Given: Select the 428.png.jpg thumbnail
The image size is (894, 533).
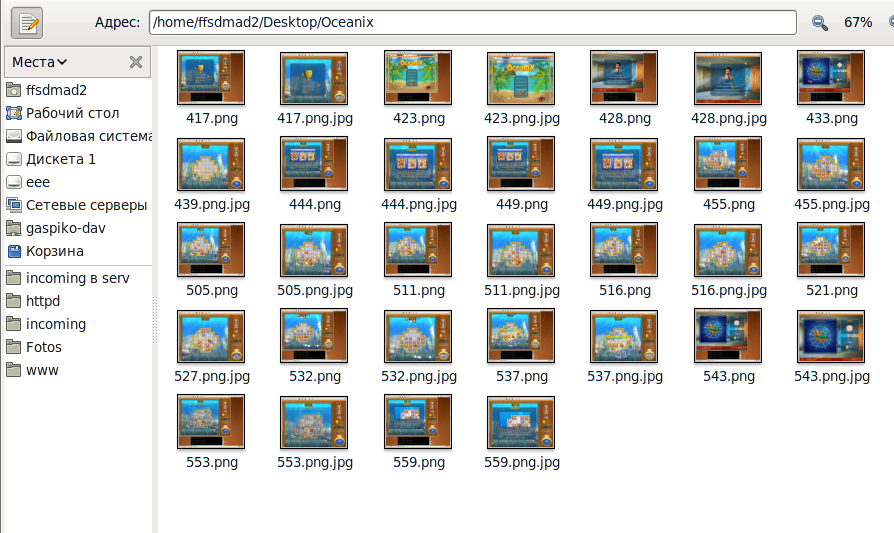Looking at the screenshot, I should [x=728, y=78].
